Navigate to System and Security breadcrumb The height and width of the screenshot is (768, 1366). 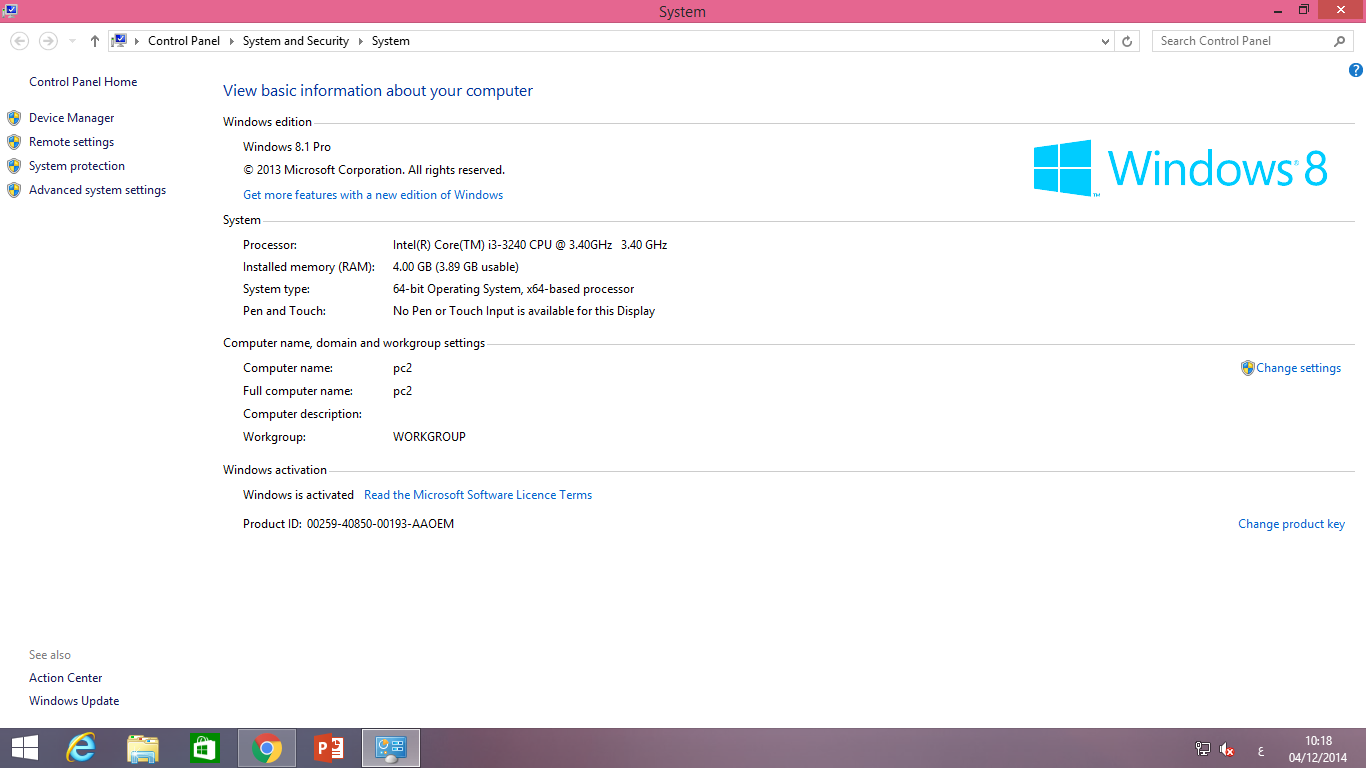point(296,41)
